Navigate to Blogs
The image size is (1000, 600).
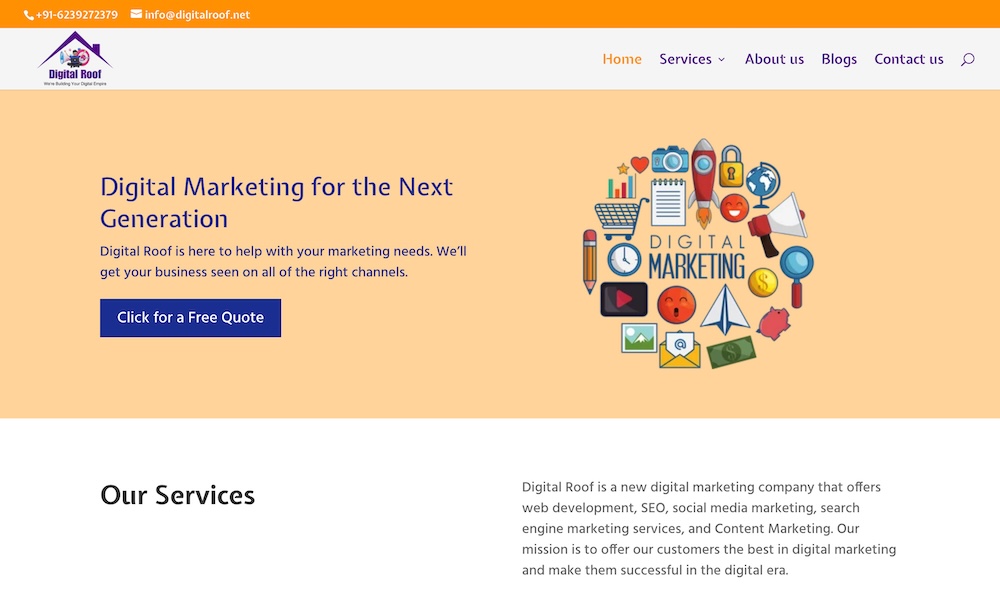pos(839,59)
